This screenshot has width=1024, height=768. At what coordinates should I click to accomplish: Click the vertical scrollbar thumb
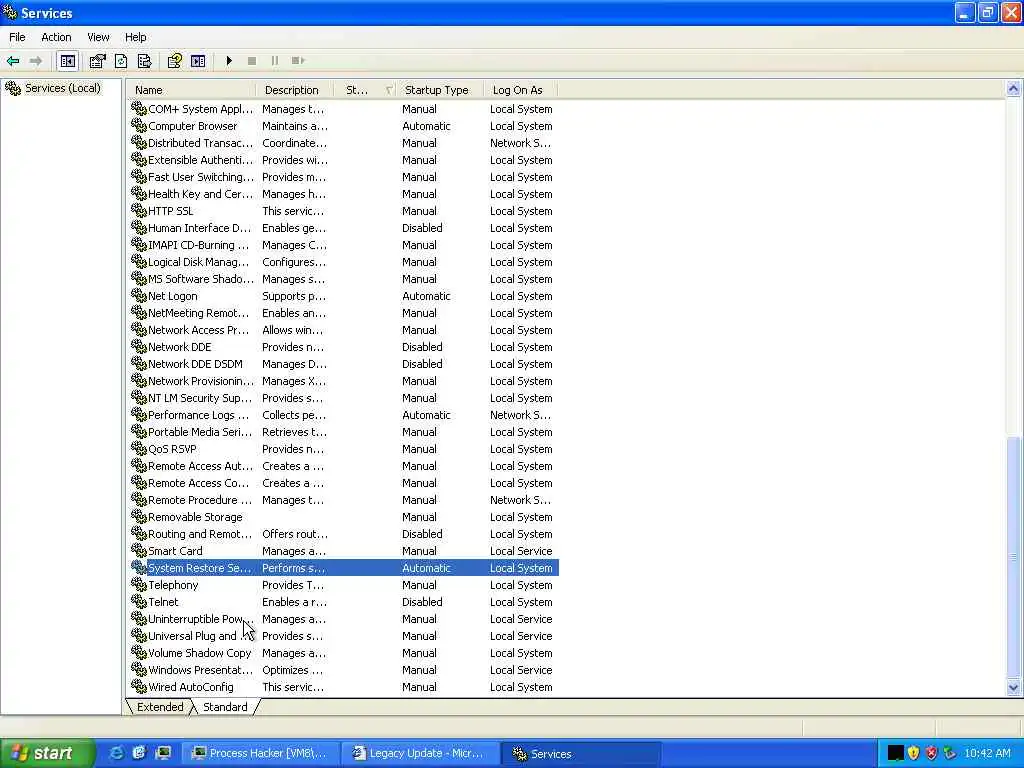[1013, 558]
